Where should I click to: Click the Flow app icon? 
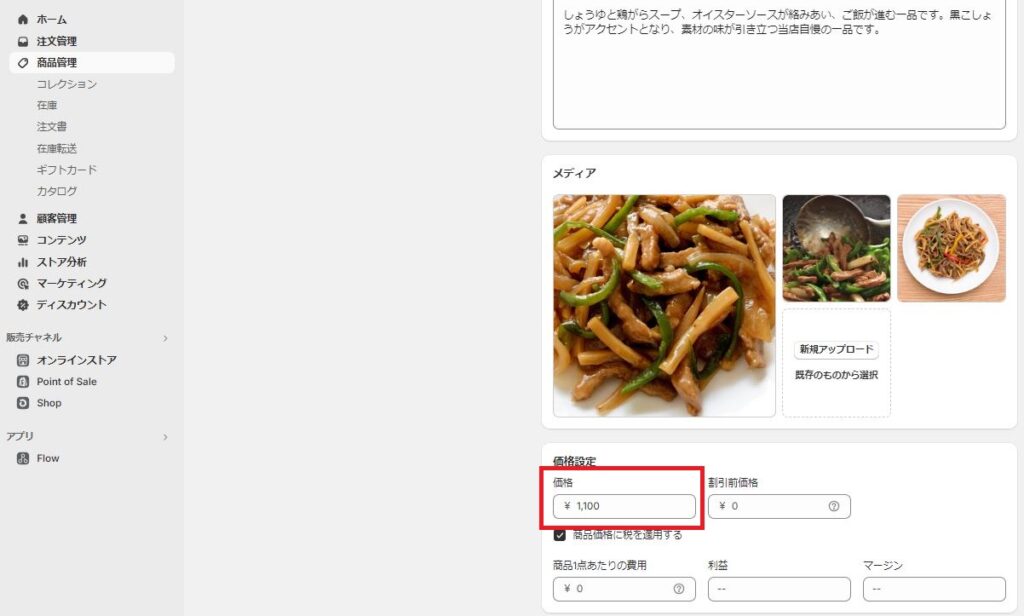point(23,459)
